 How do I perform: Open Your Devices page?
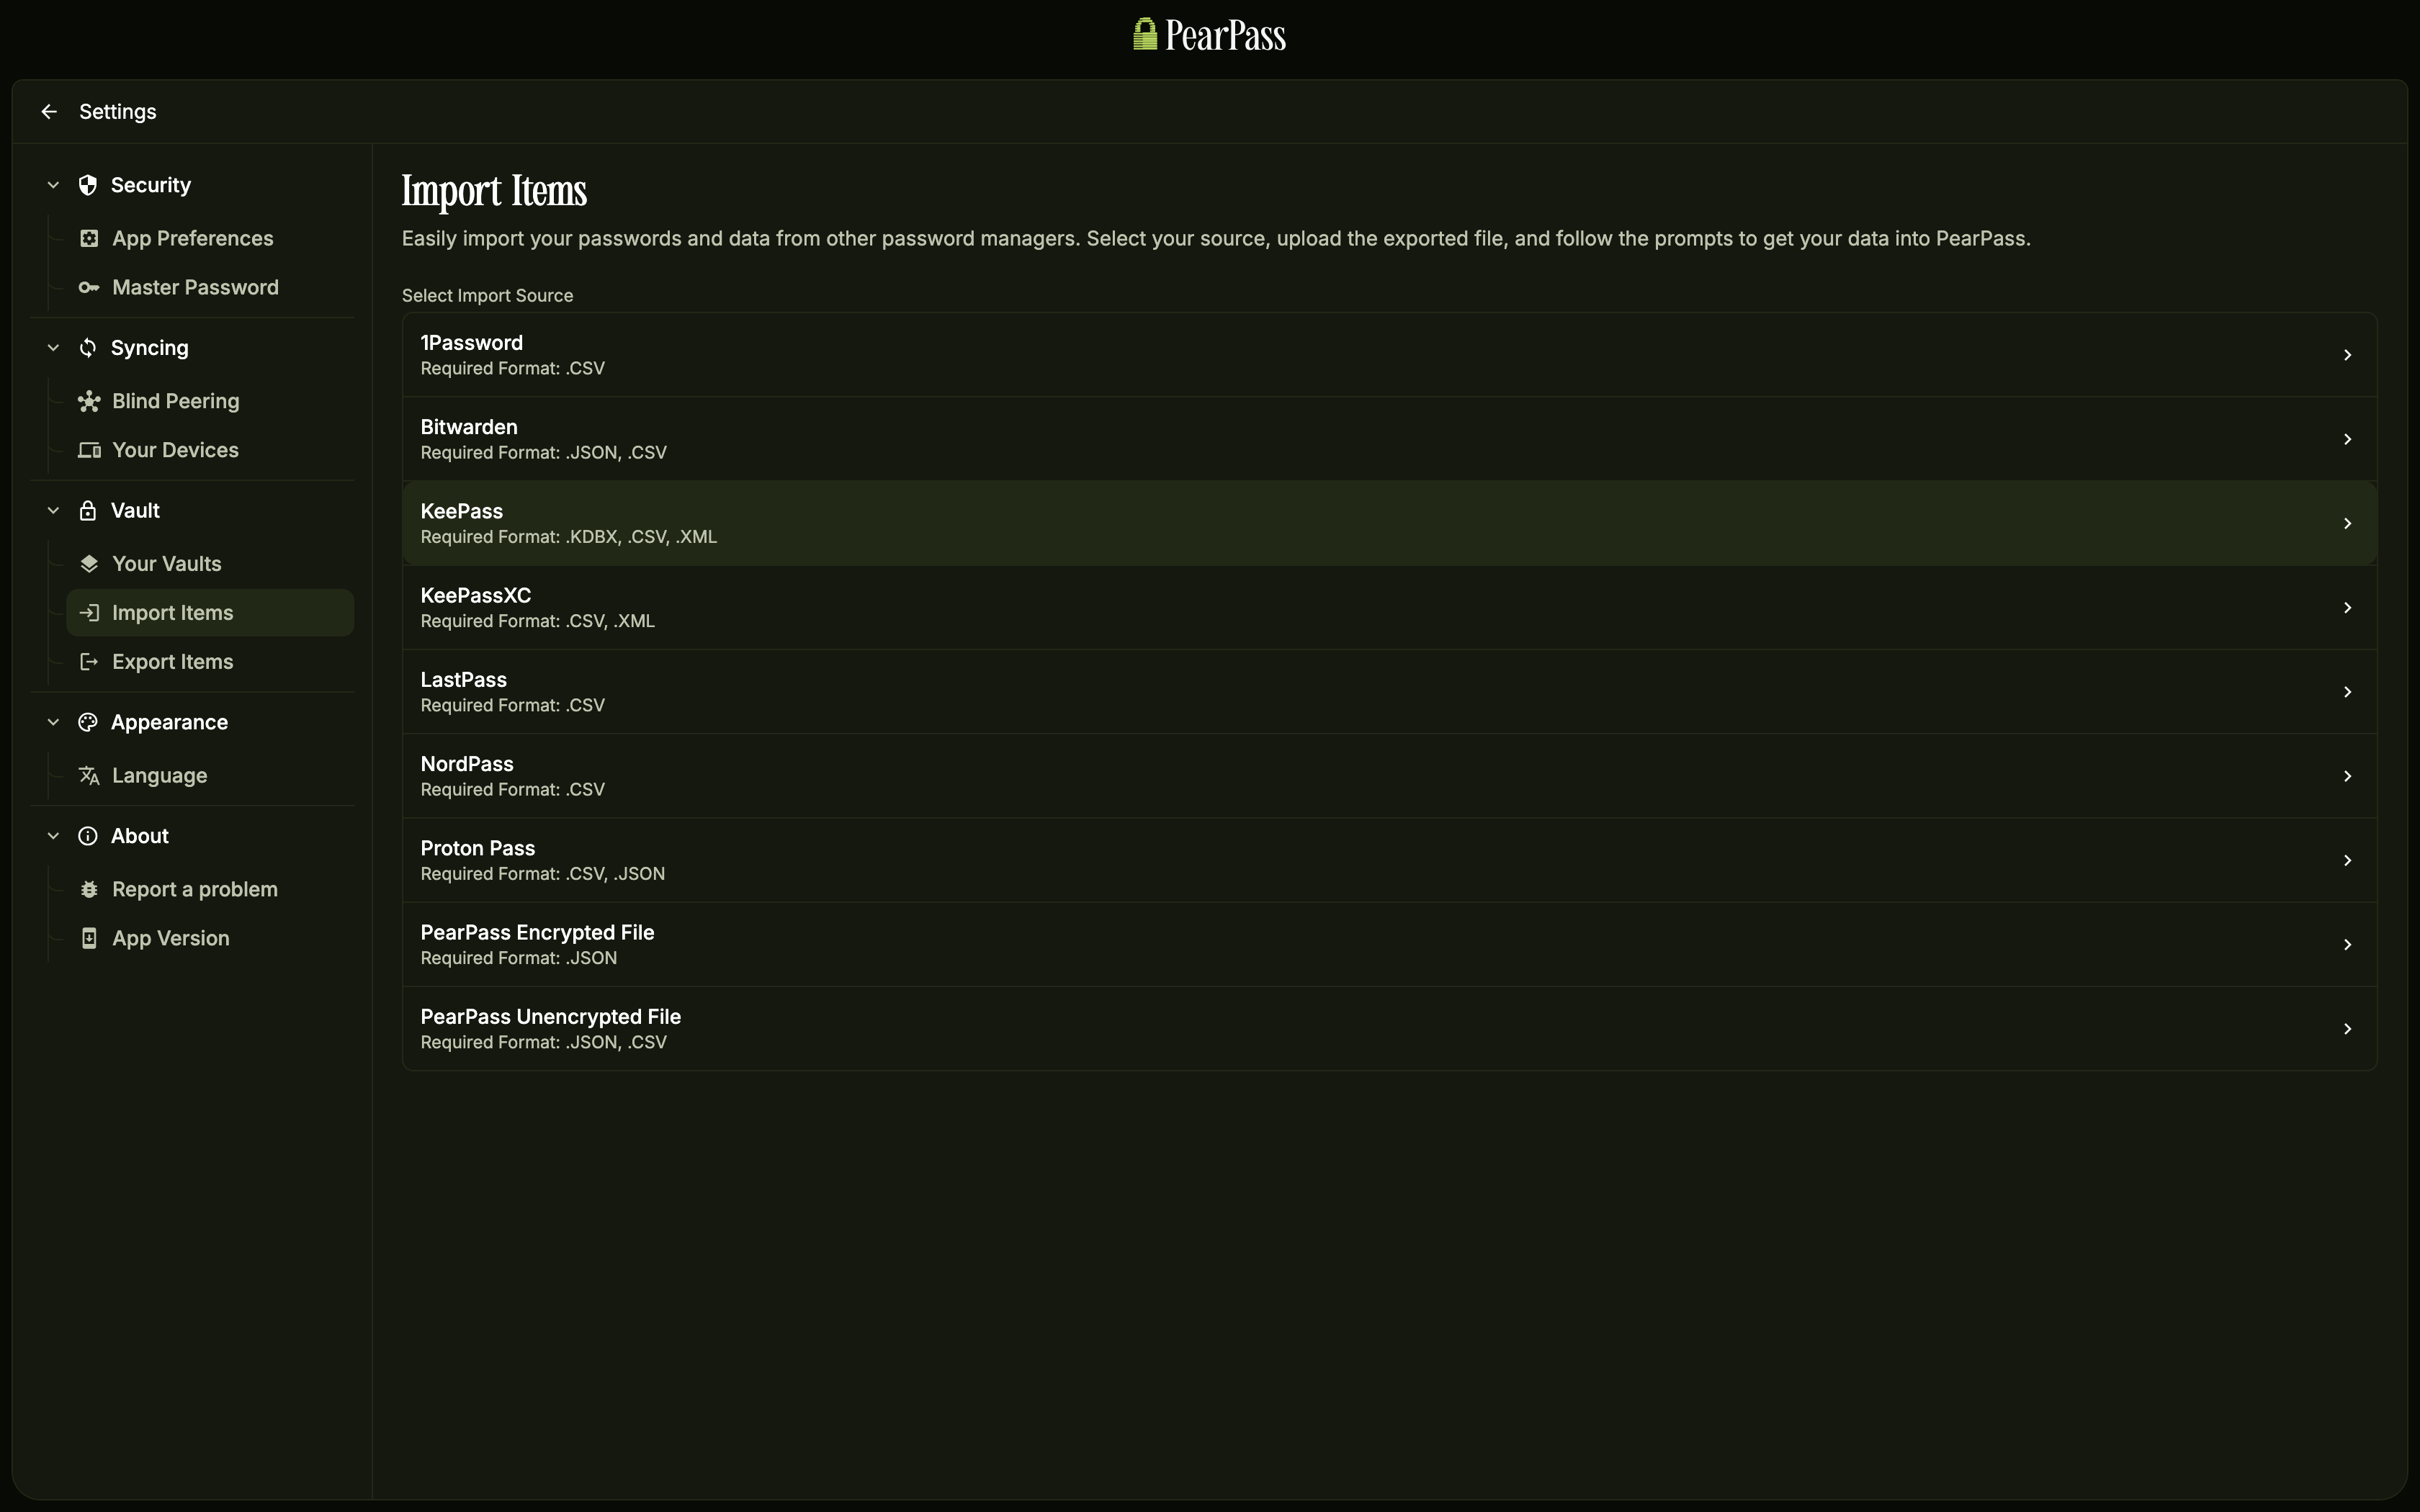(x=210, y=450)
